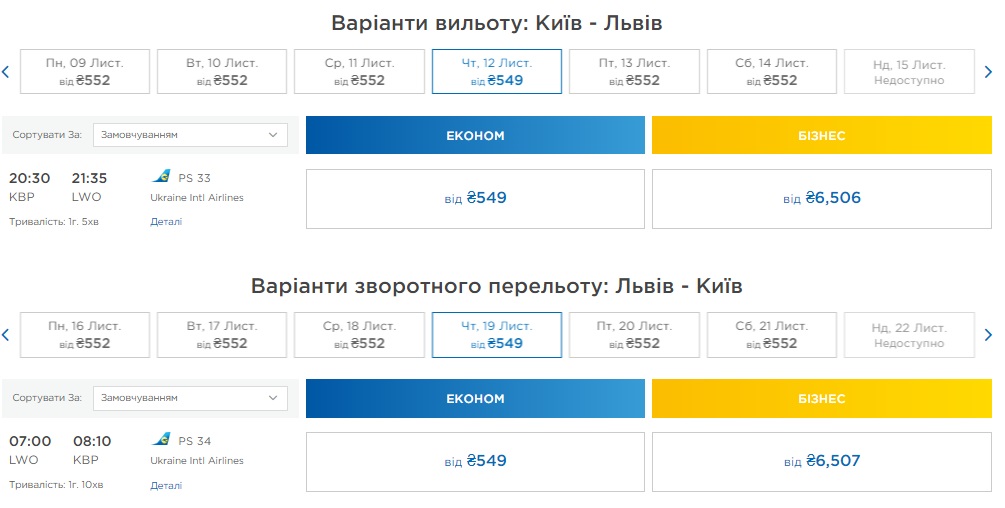
Task: Click return yellow БІЗНЕС column header
Action: [821, 398]
